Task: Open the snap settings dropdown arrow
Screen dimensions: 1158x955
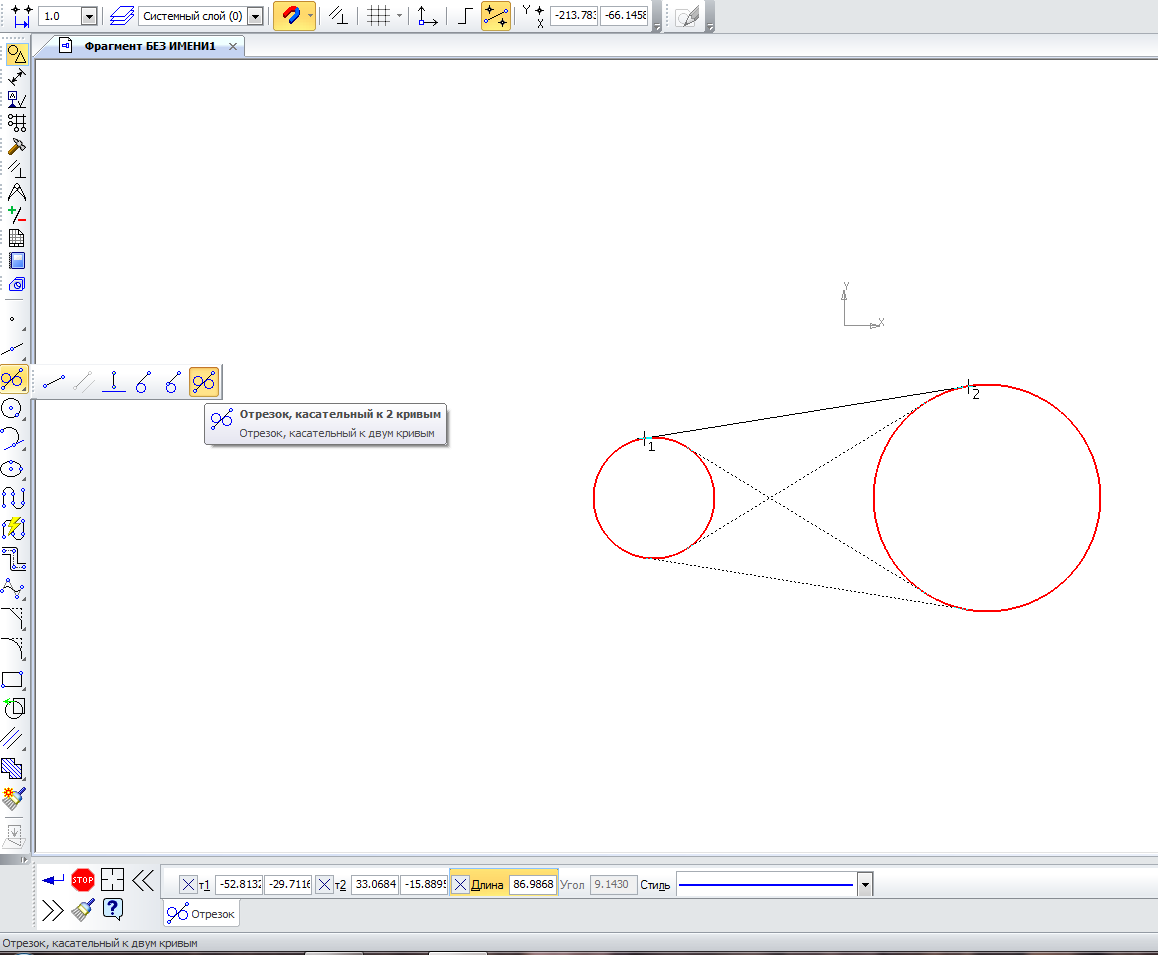Action: [x=311, y=16]
